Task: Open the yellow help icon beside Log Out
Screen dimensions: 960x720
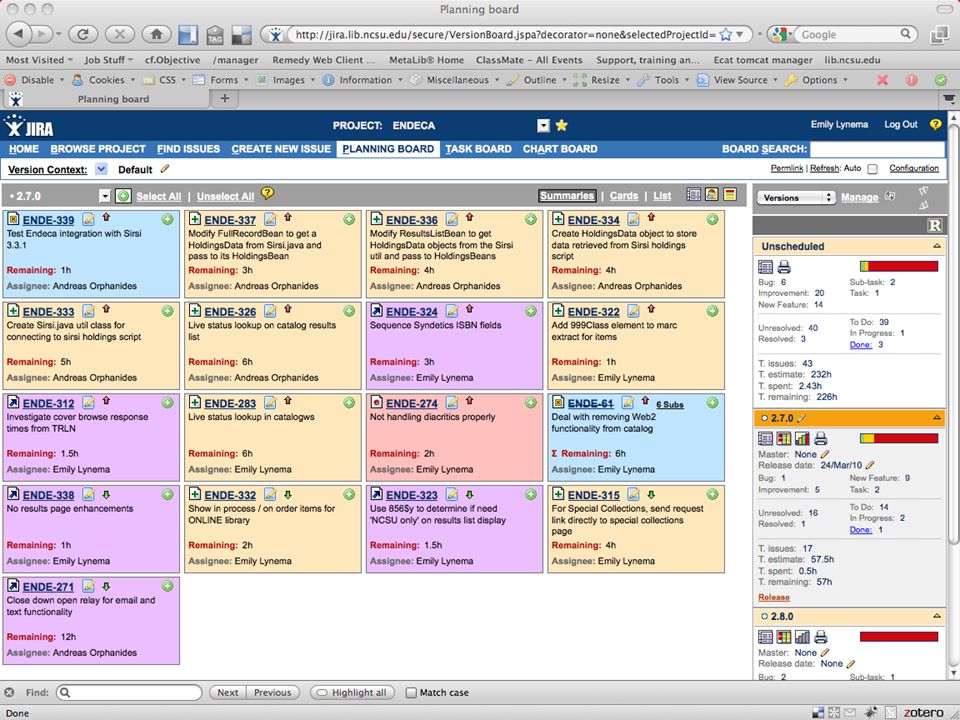Action: [x=935, y=124]
